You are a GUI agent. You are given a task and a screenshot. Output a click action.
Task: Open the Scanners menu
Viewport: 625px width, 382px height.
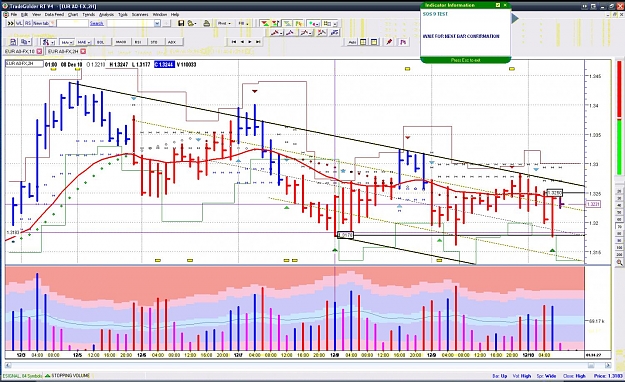tap(140, 14)
